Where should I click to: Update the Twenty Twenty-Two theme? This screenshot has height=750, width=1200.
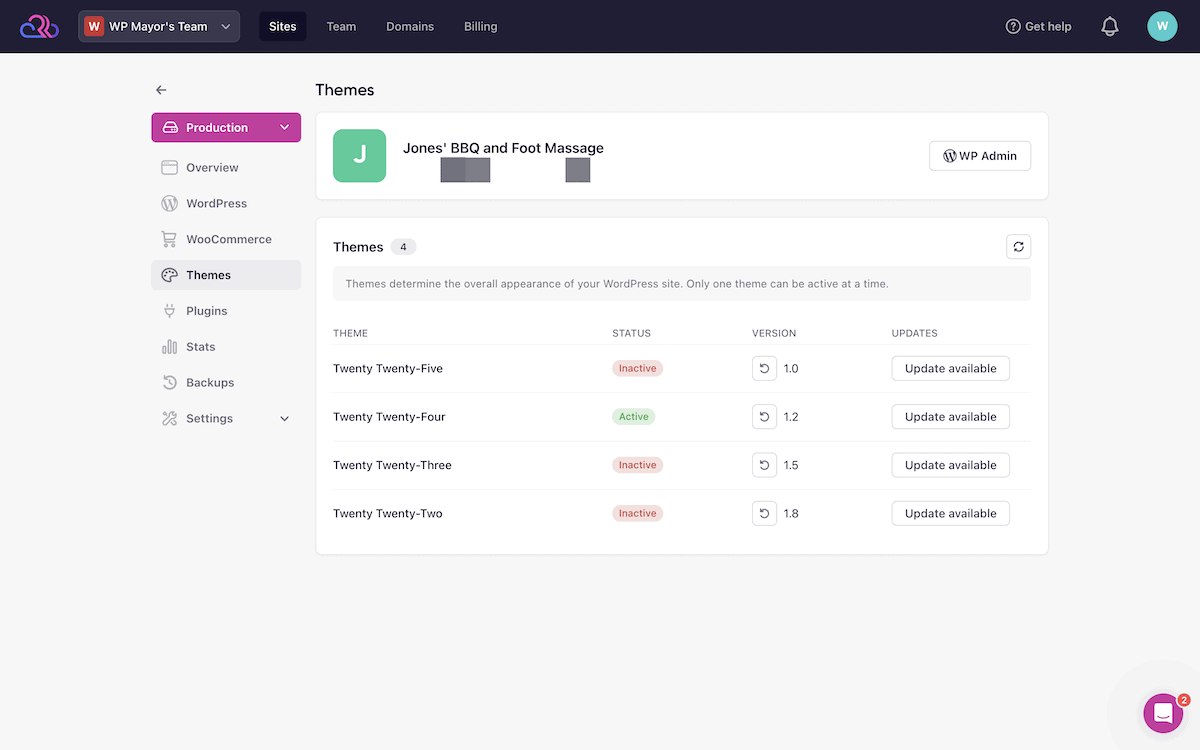coord(951,513)
